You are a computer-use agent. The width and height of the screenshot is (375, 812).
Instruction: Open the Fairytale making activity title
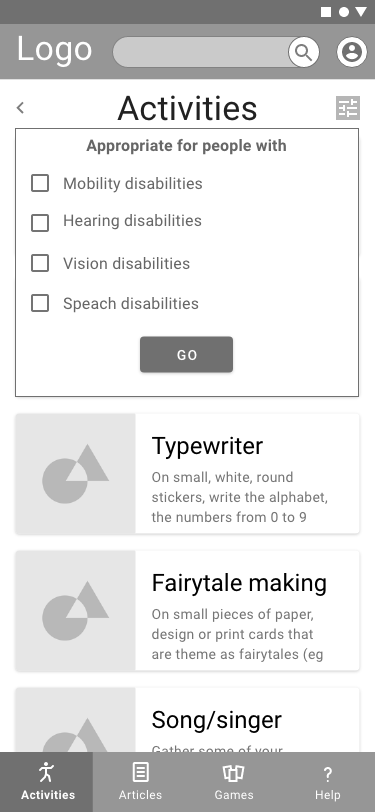239,583
